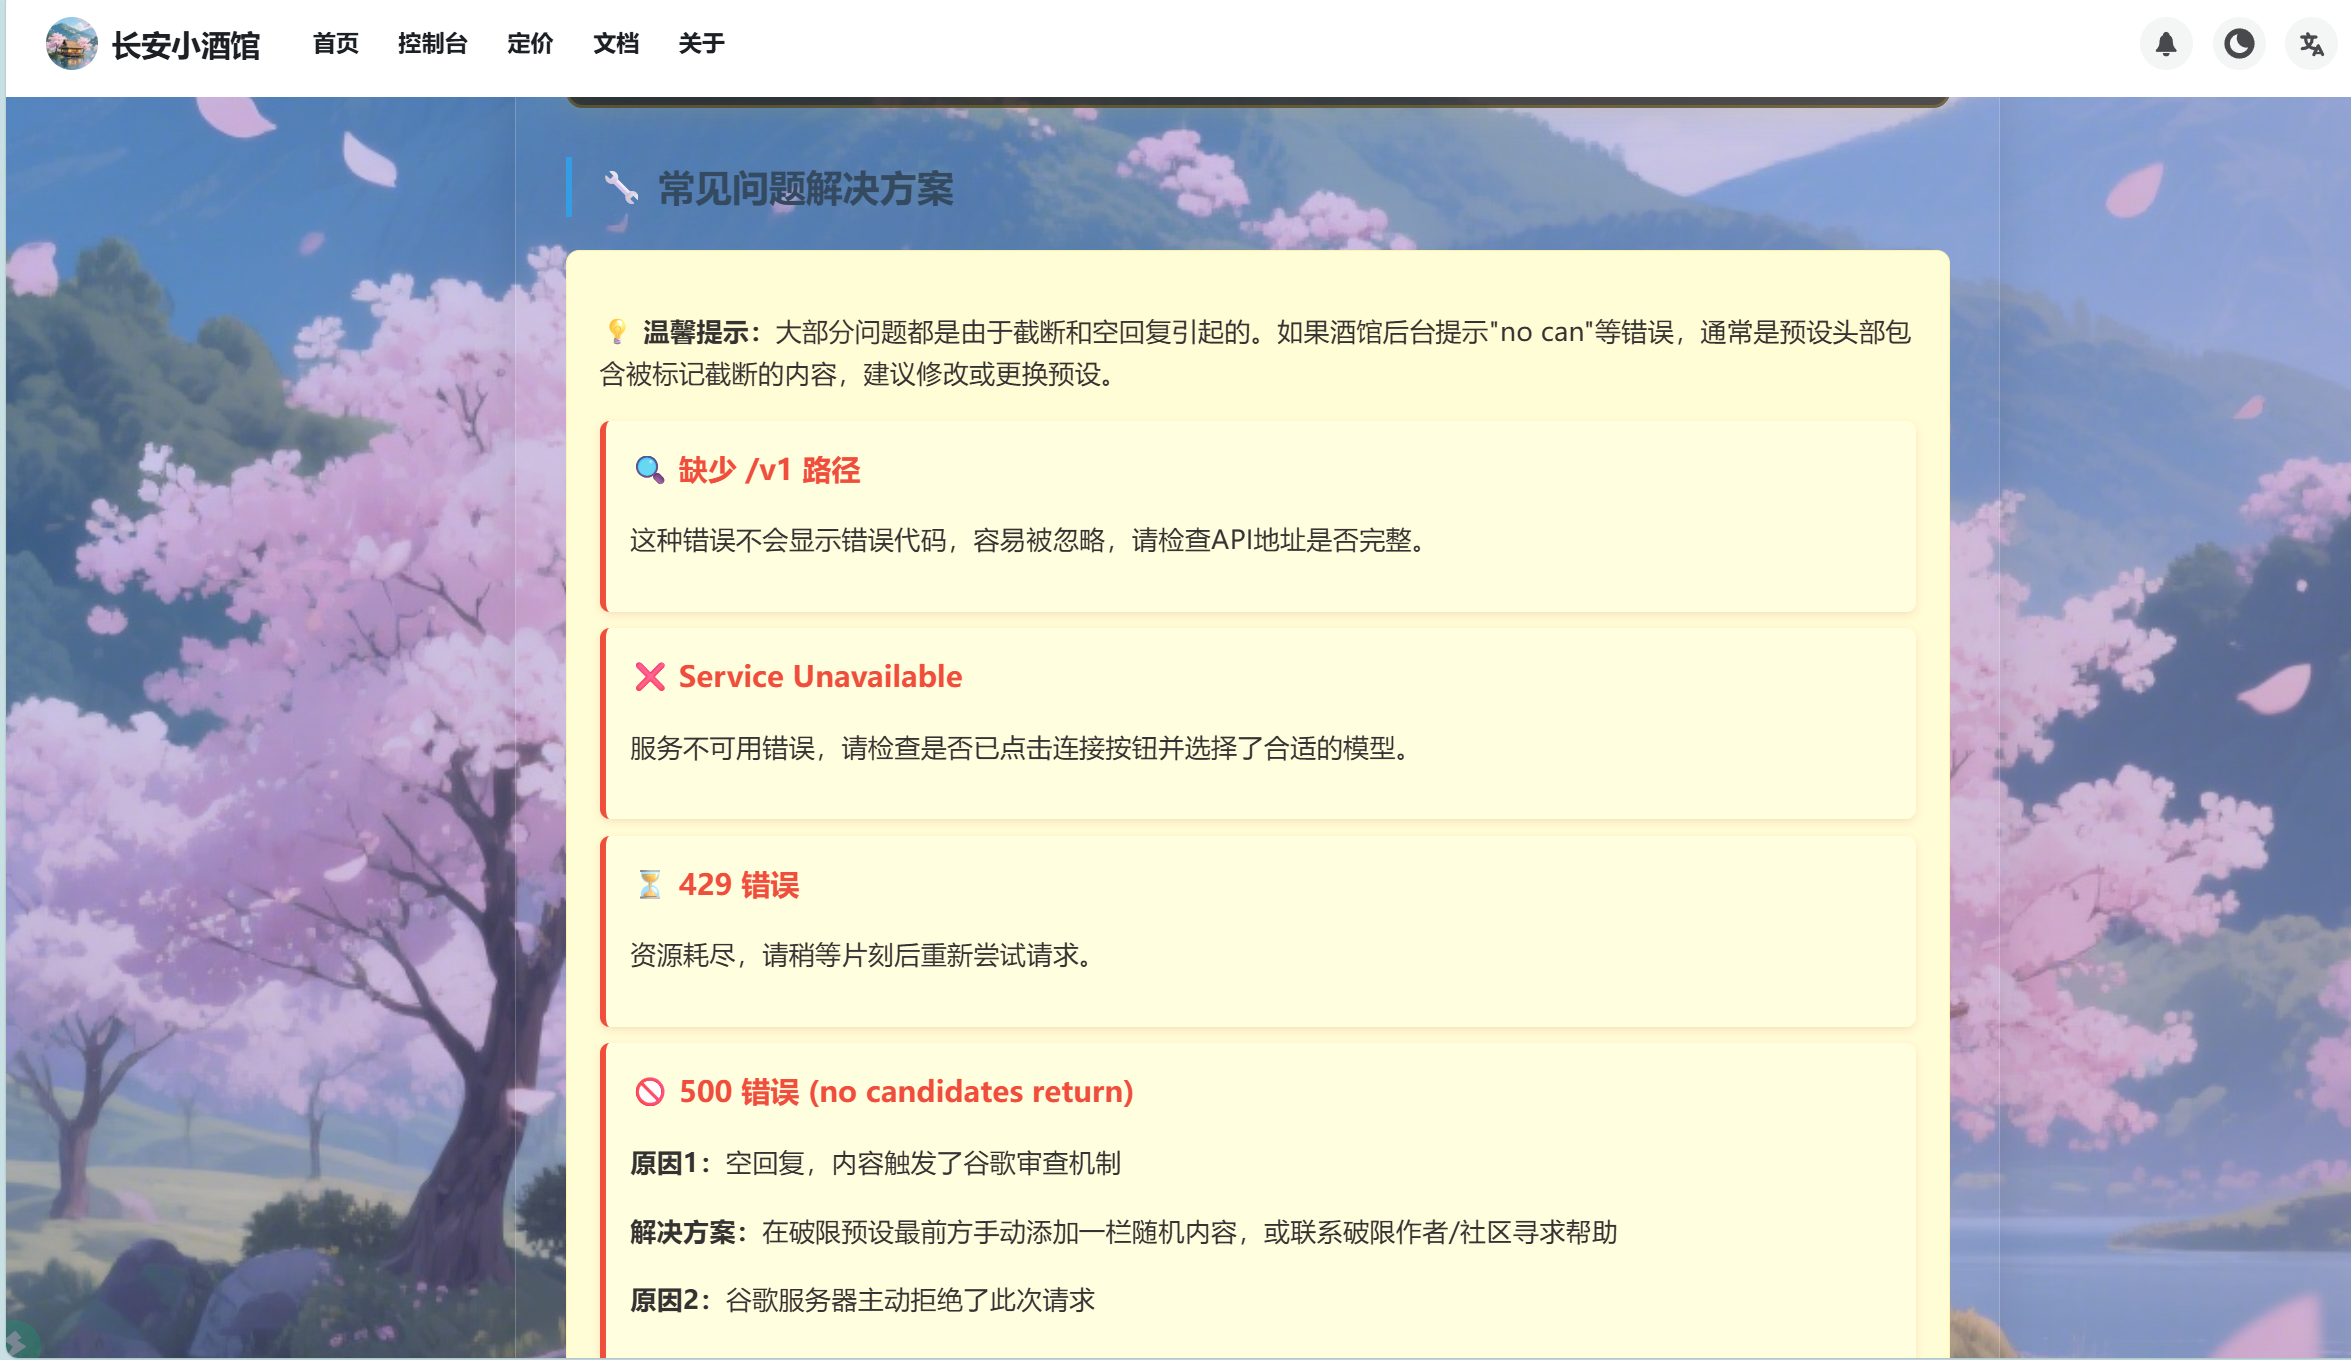Click the red X Service Unavailable icon

click(x=650, y=677)
